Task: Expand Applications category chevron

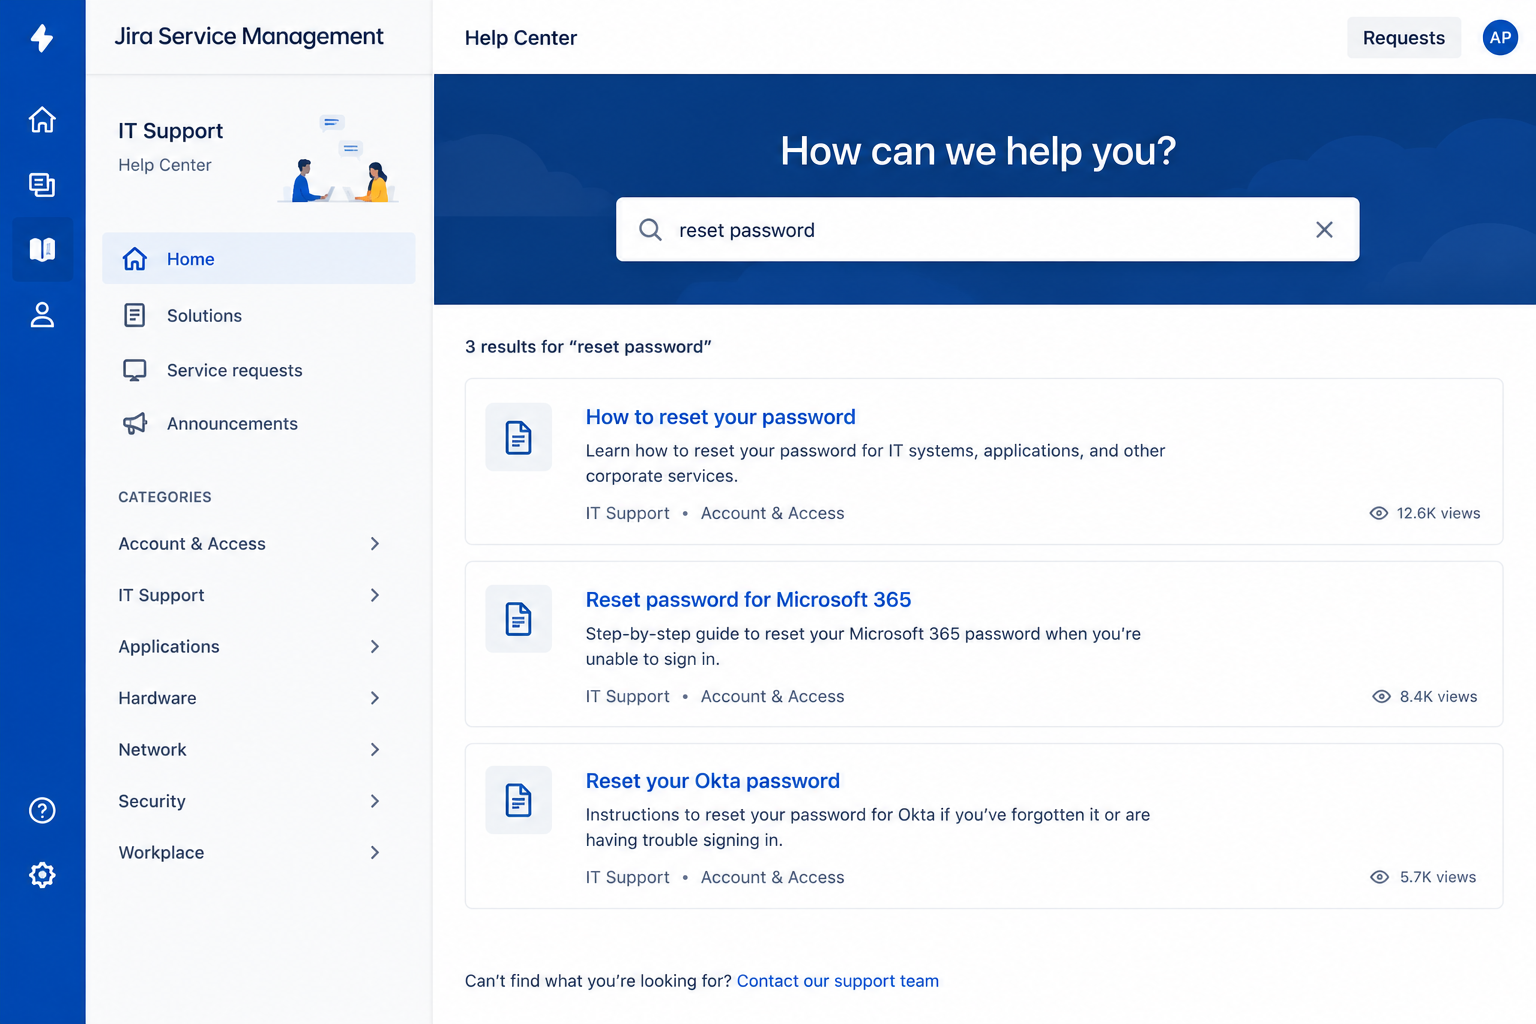Action: coord(375,647)
